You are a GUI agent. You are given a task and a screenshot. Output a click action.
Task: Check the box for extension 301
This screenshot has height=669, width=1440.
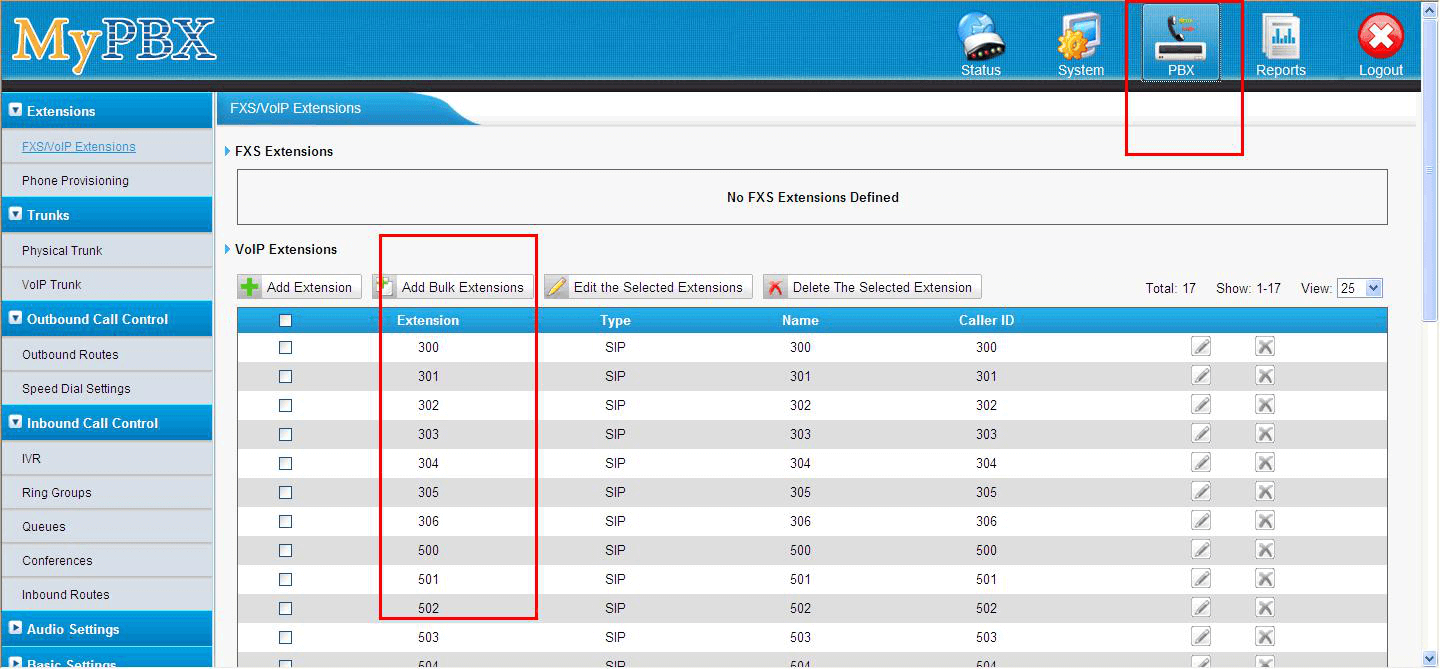285,377
